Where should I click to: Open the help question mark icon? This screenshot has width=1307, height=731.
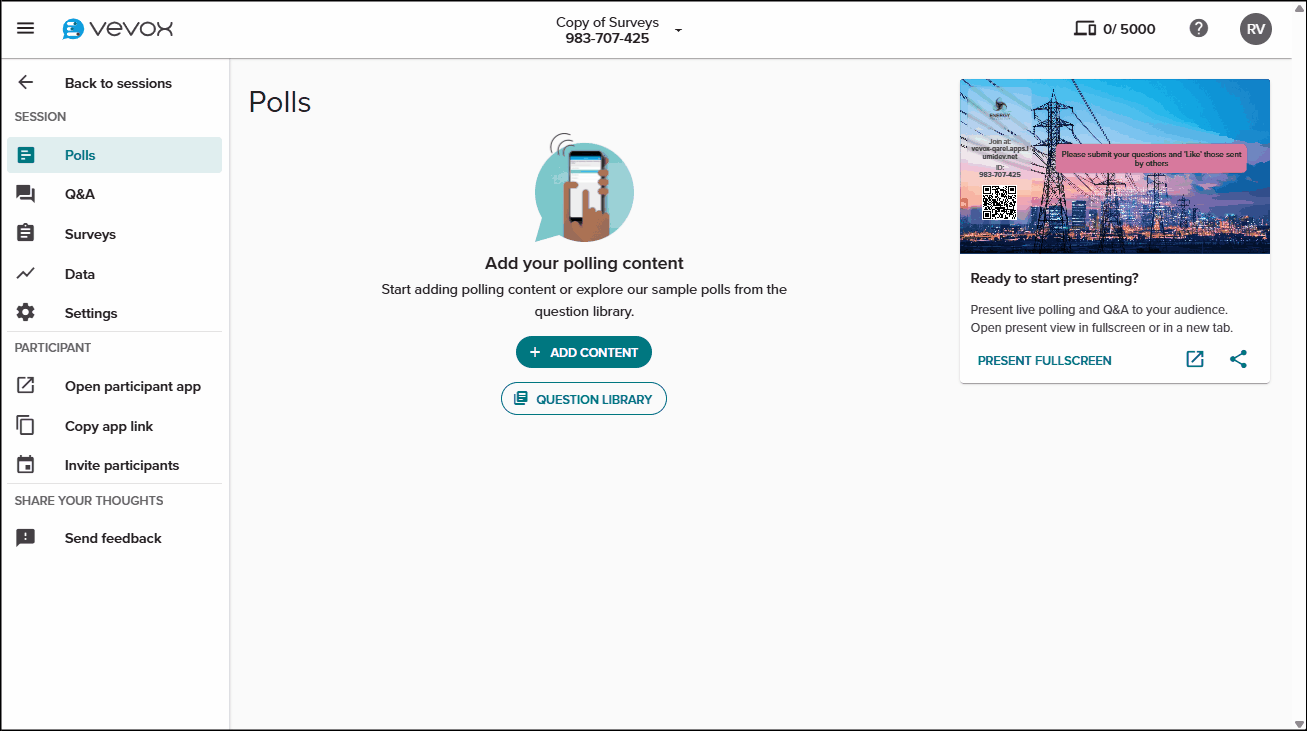[1199, 28]
